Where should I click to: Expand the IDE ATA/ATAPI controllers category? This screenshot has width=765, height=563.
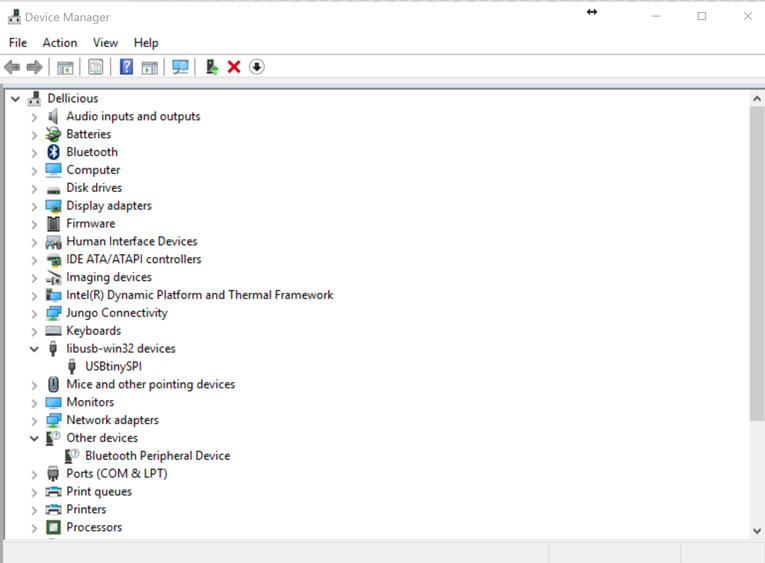pos(34,260)
